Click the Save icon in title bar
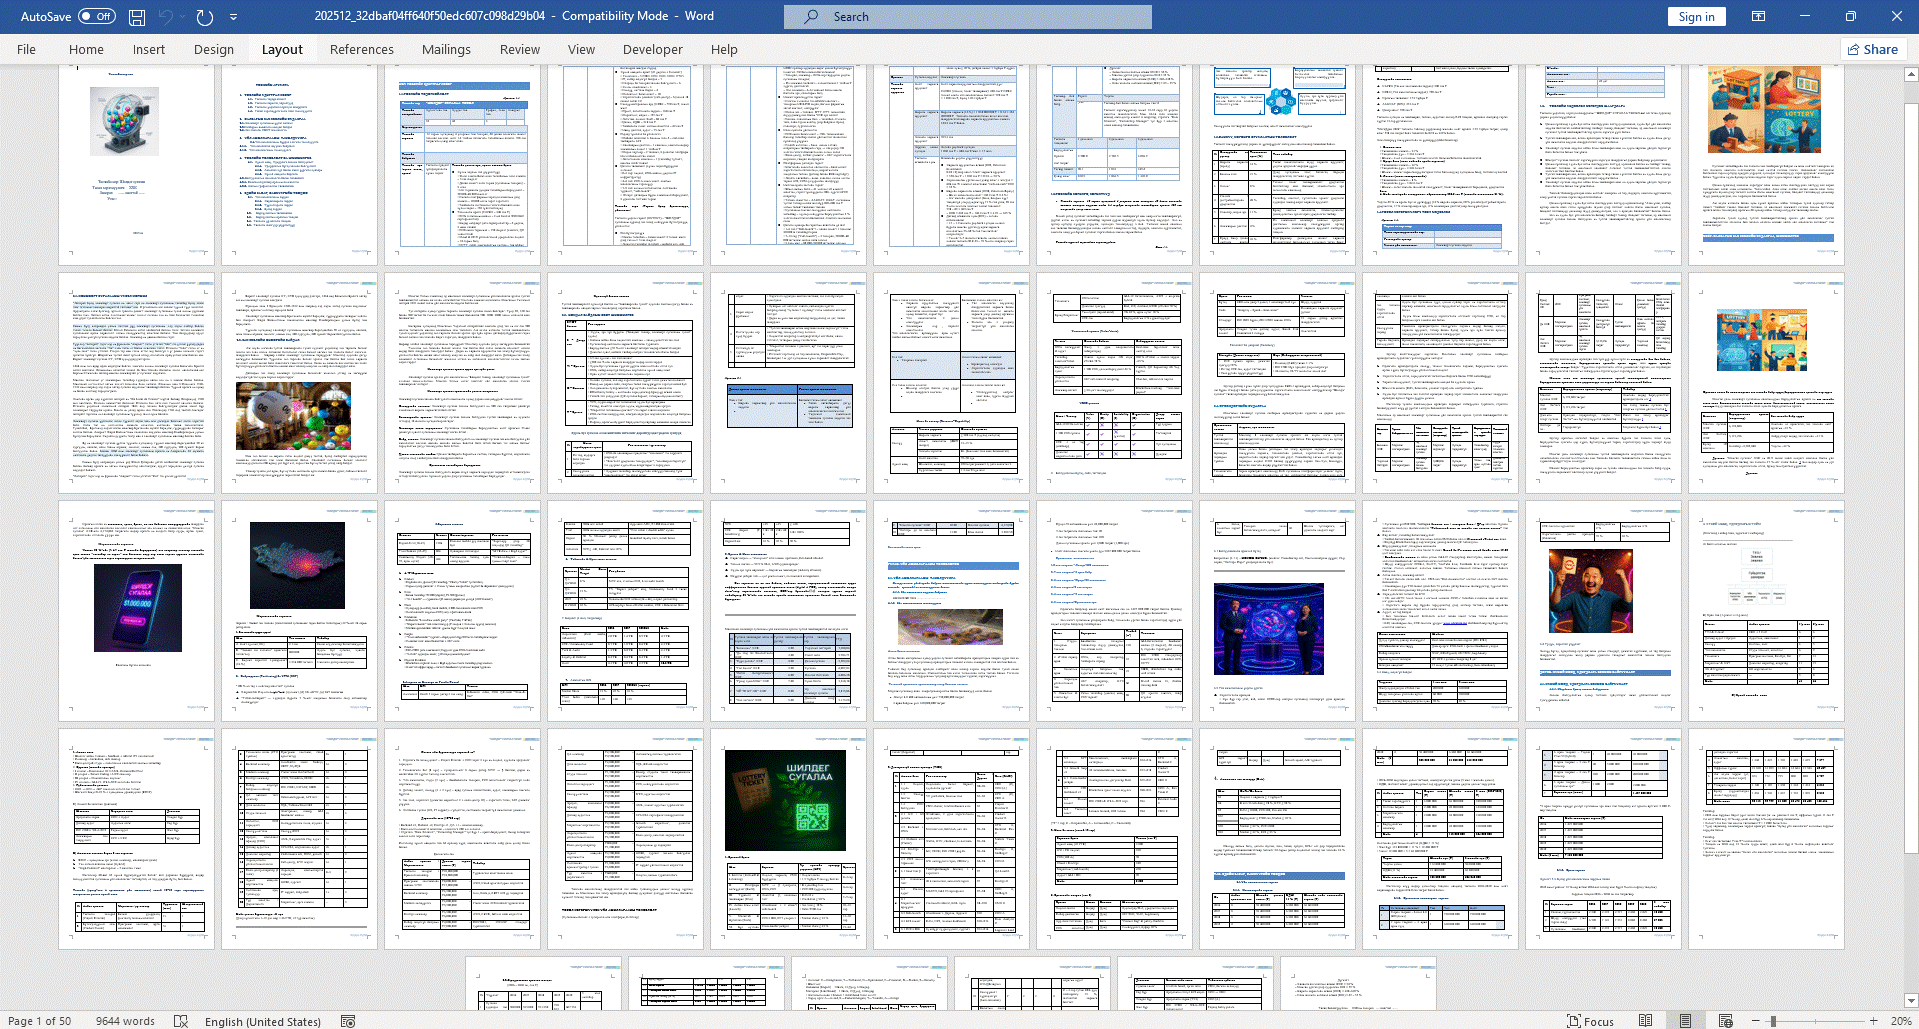Viewport: 1919px width, 1029px height. coord(137,17)
